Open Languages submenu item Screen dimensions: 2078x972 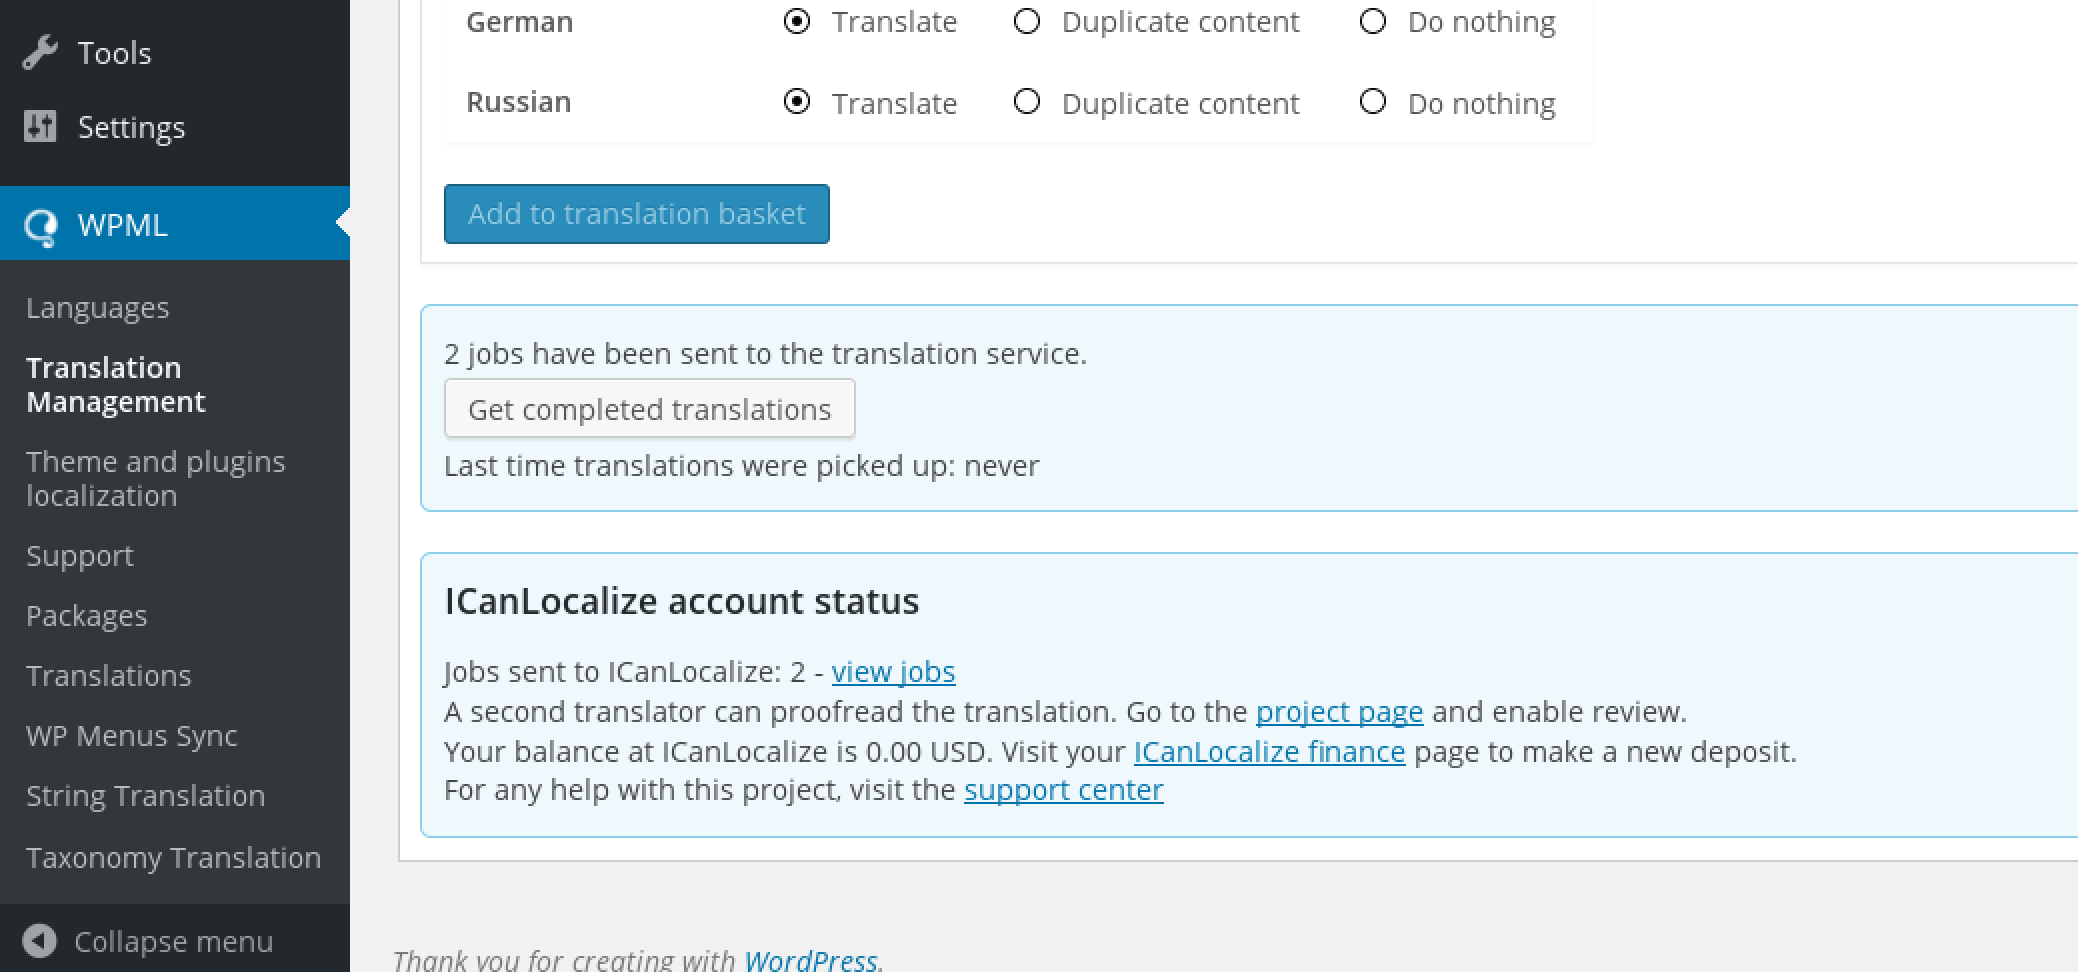tap(98, 308)
